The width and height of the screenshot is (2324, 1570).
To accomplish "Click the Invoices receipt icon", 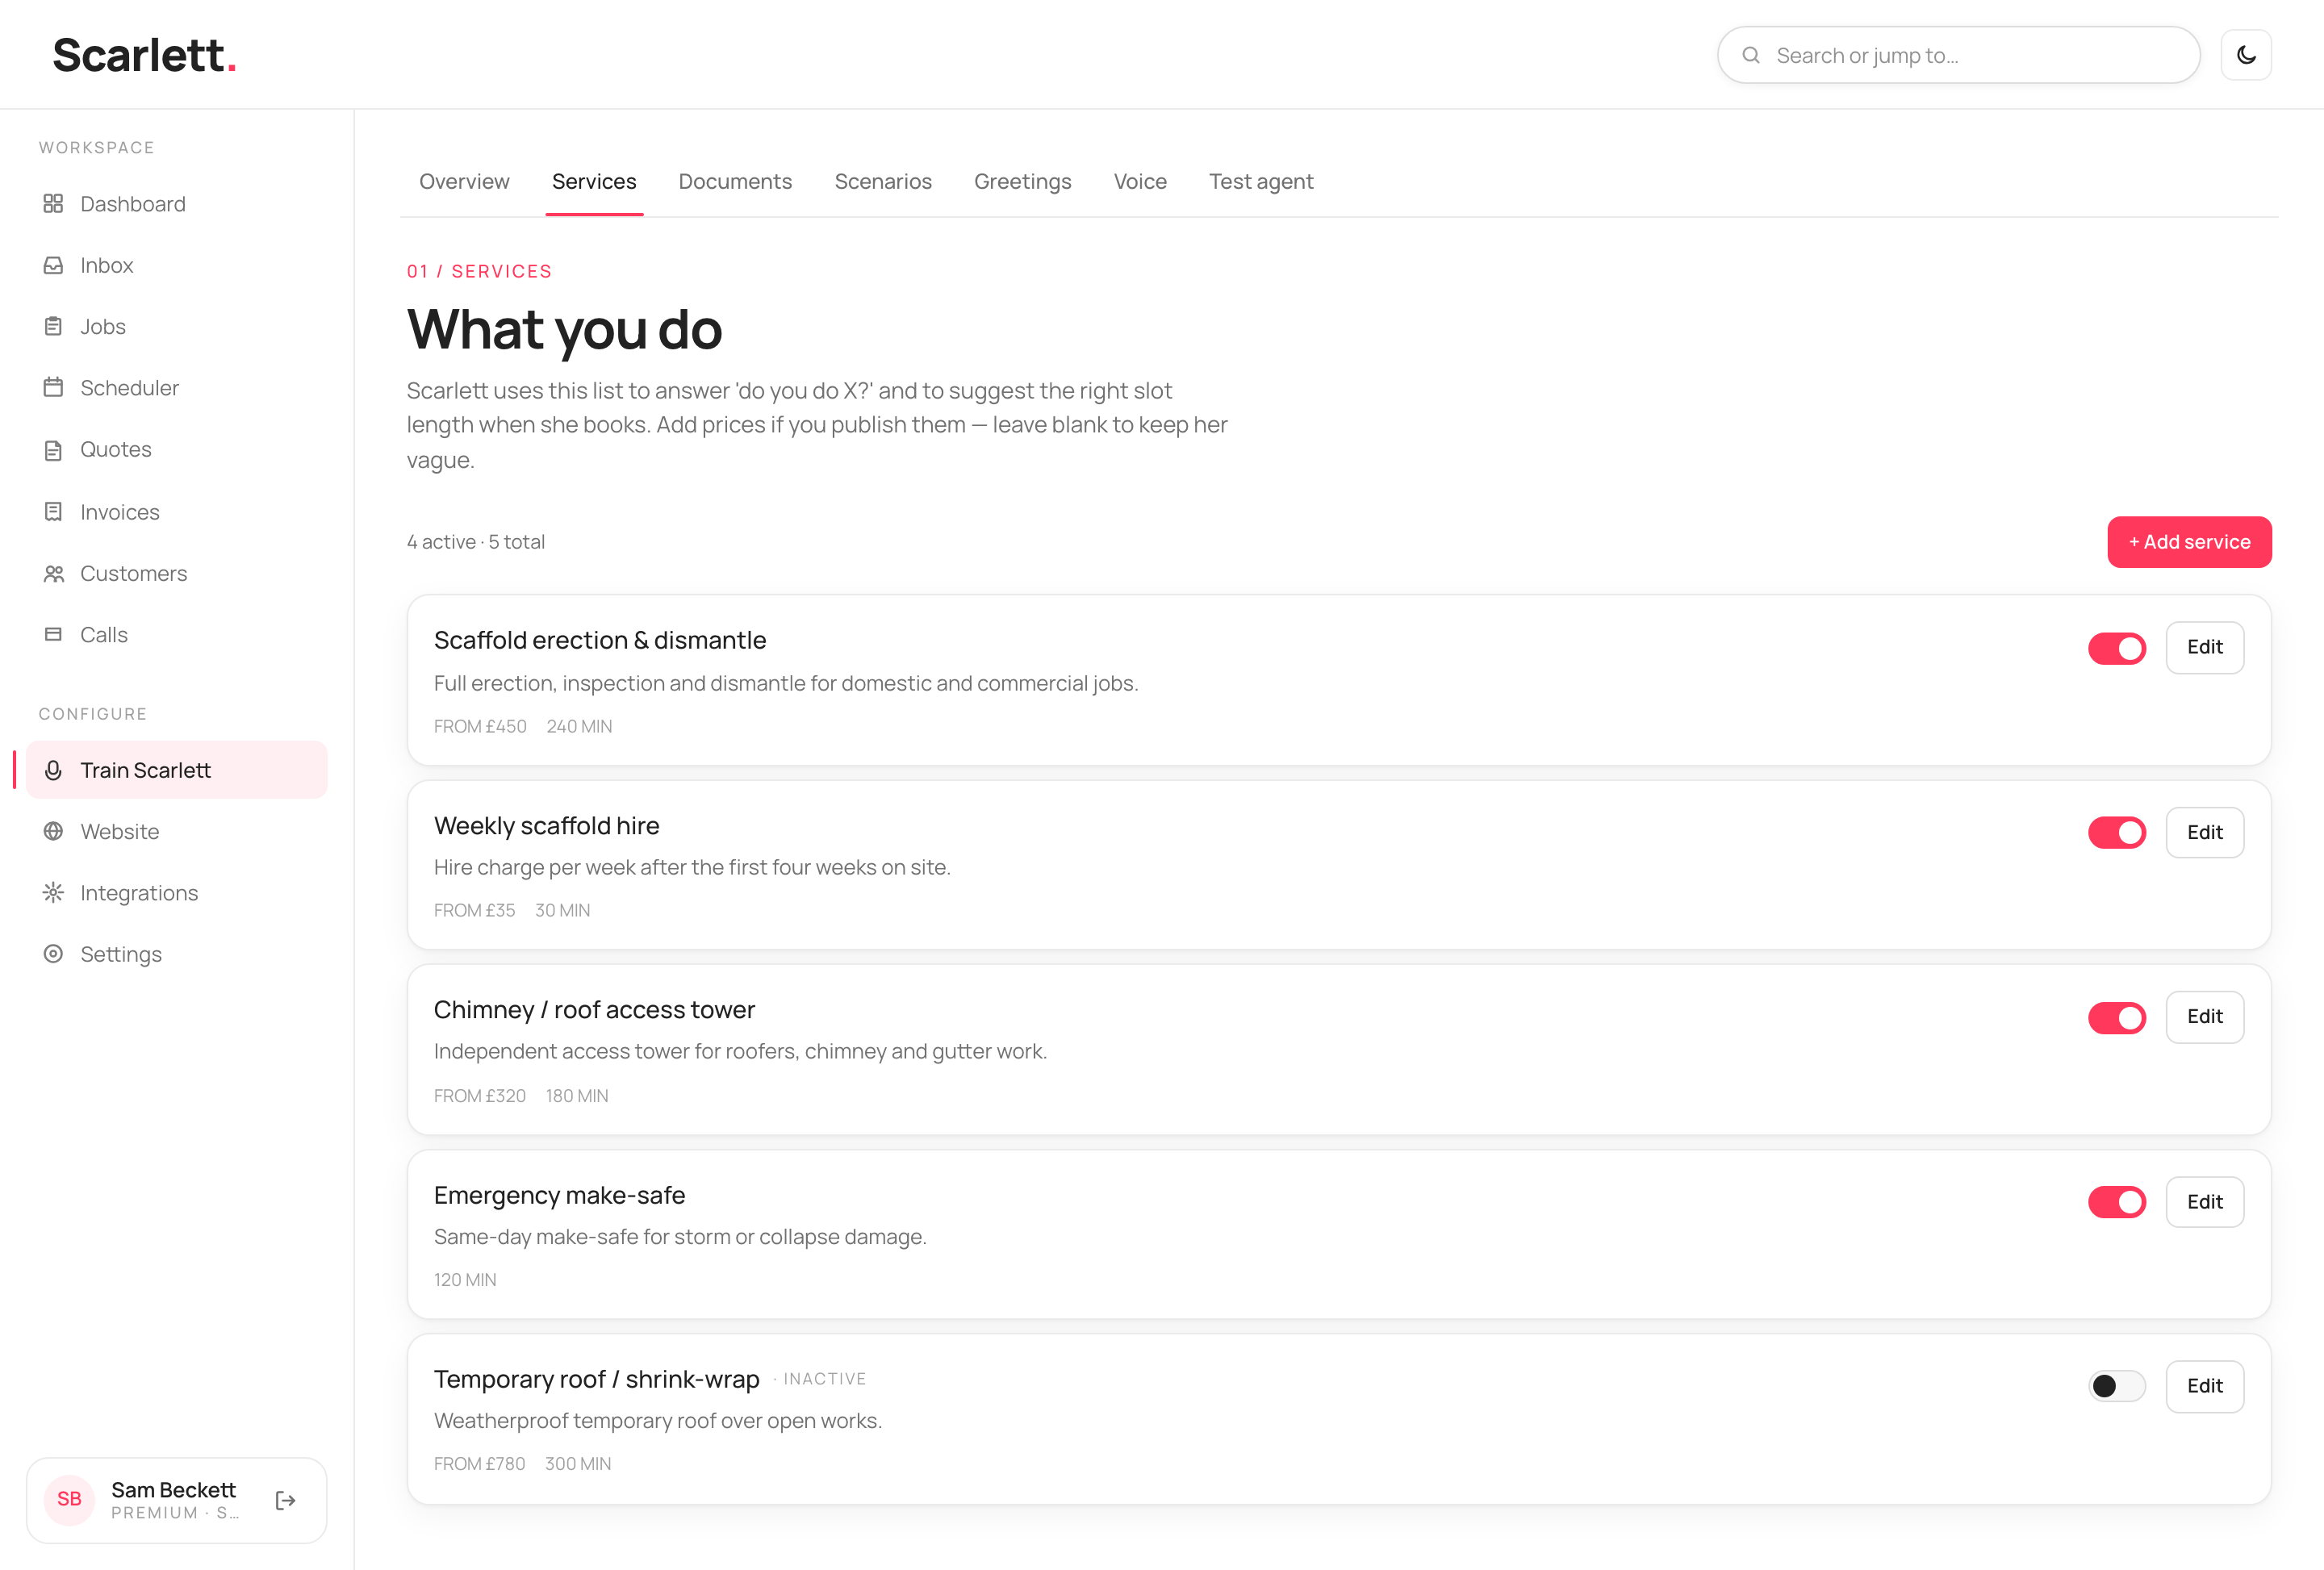I will (x=53, y=512).
